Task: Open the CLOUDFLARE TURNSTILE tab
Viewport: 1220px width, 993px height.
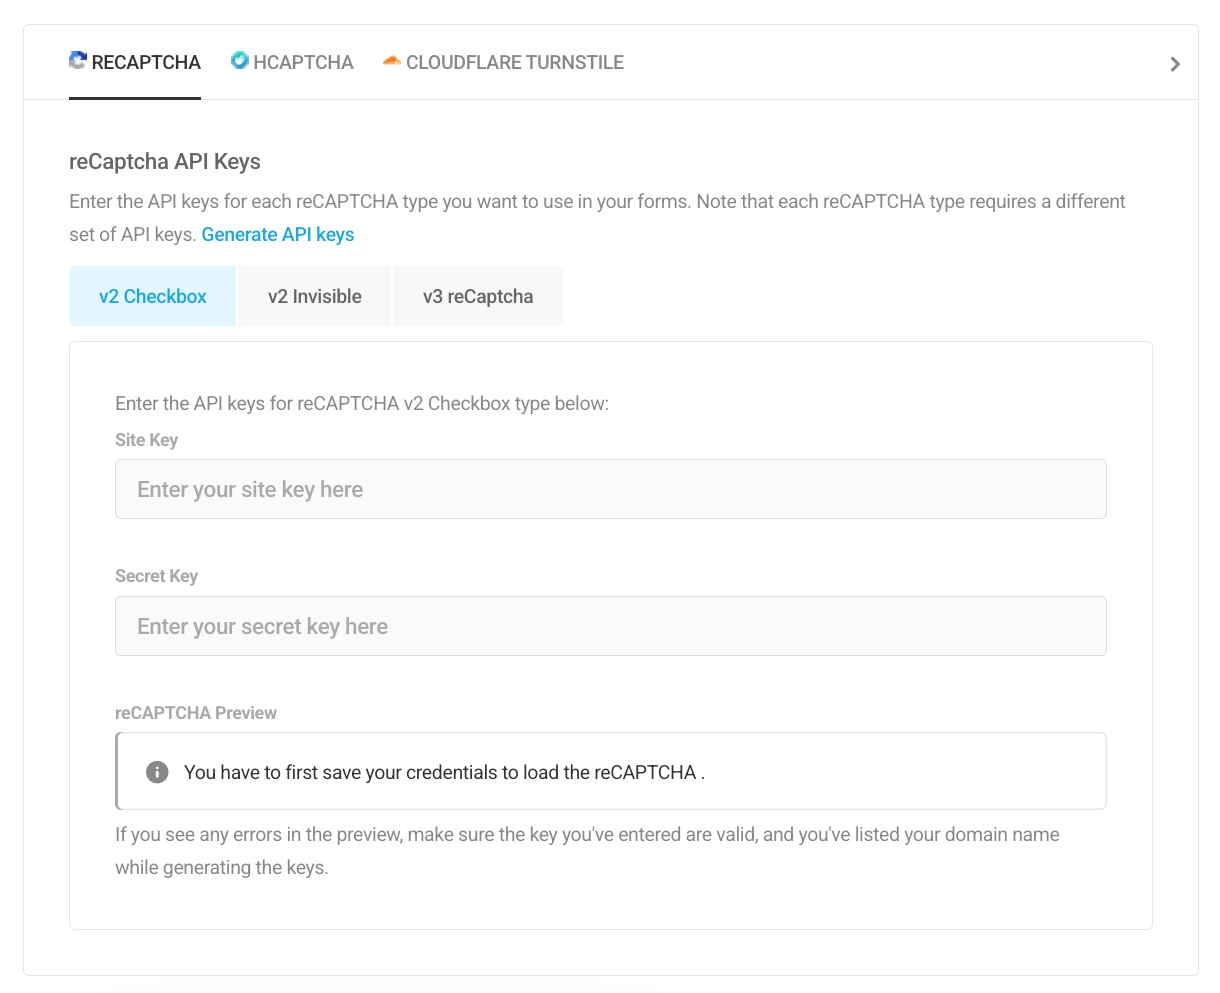Action: tap(503, 62)
